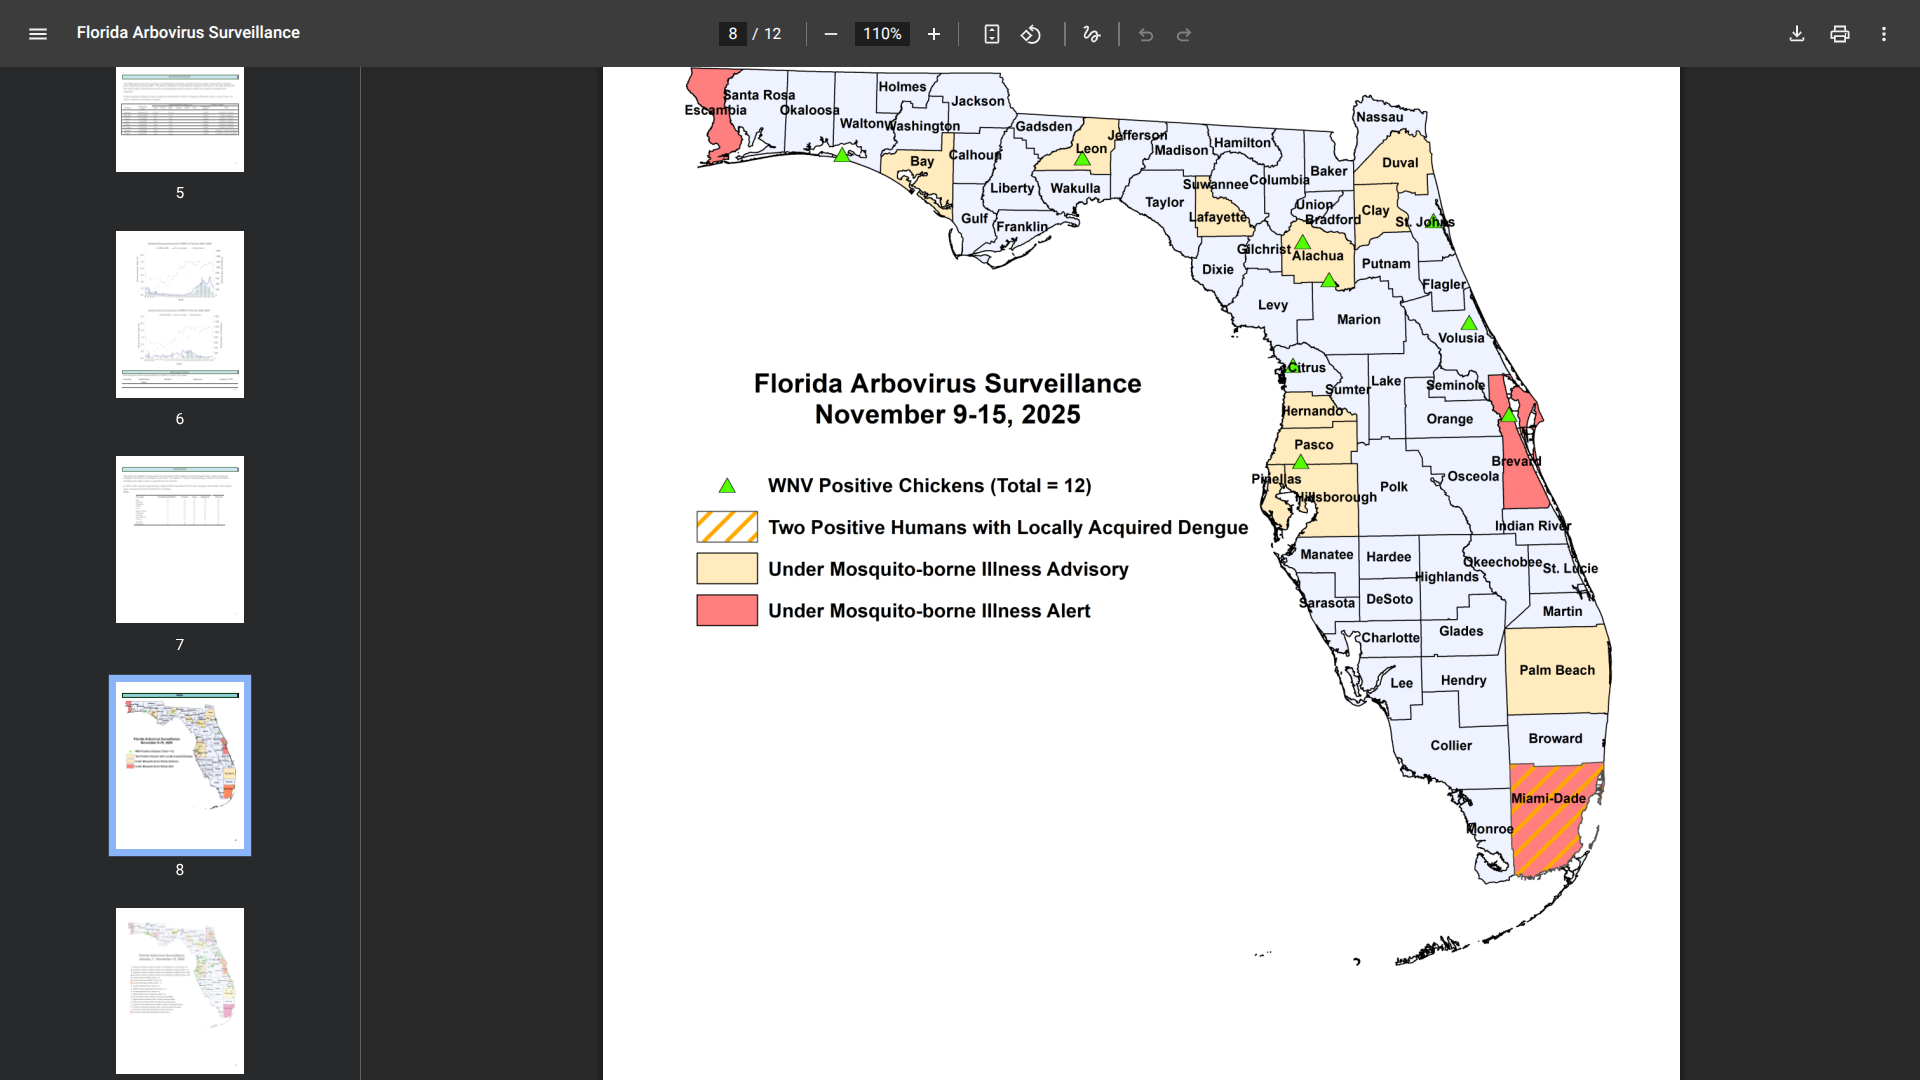Select page 5 thumbnail
The image size is (1920, 1080).
(x=180, y=120)
